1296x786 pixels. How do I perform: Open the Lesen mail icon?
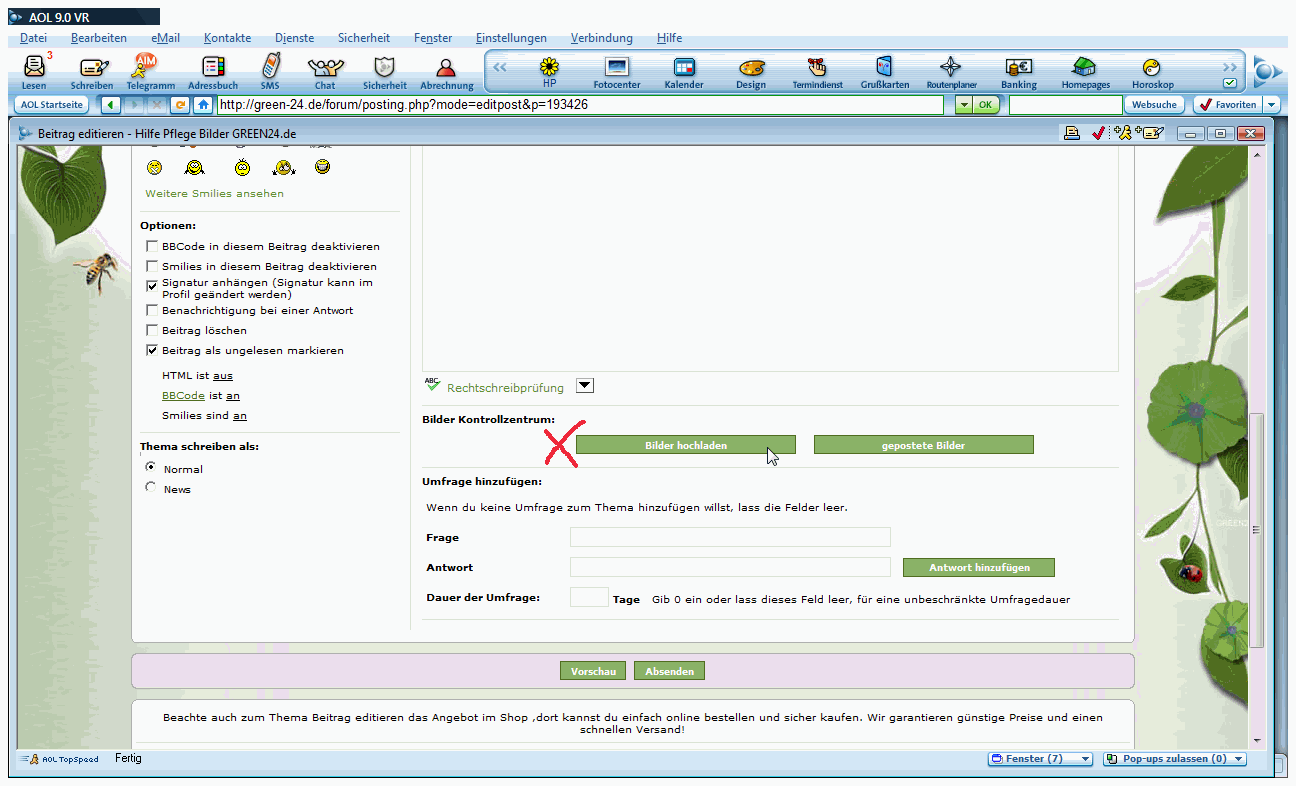34,69
